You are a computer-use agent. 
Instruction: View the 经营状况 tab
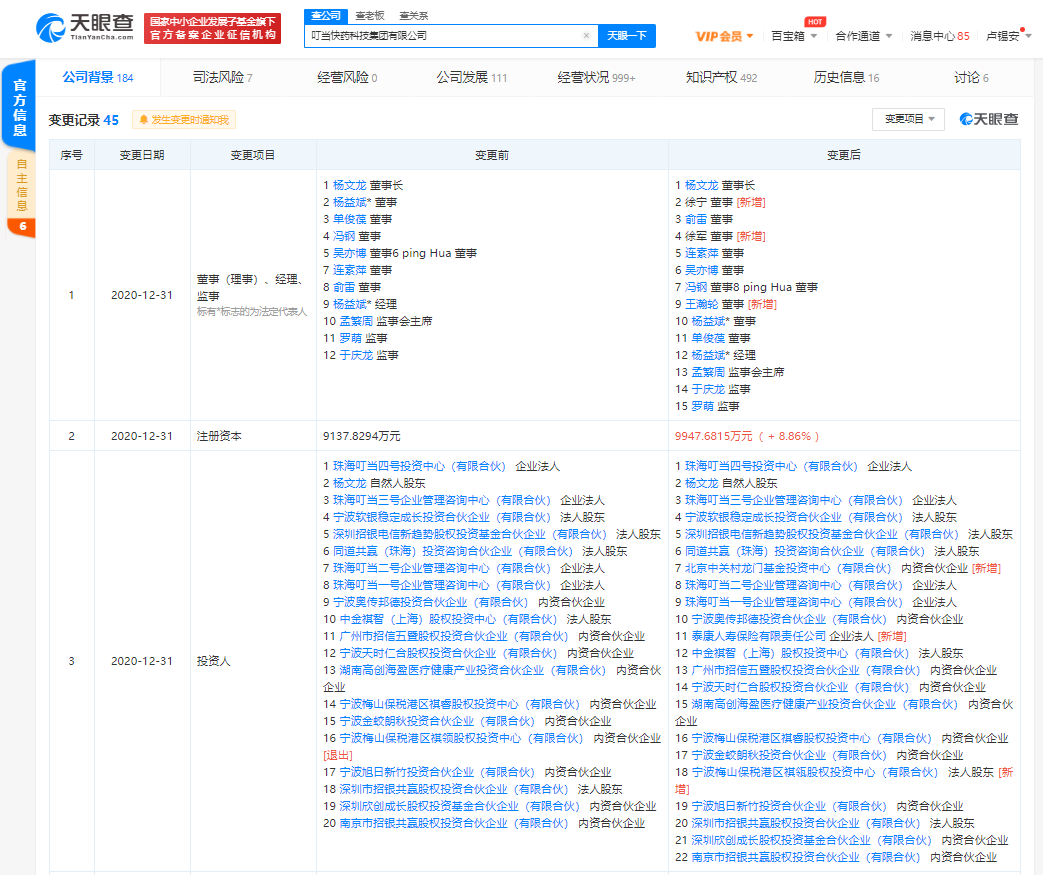pyautogui.click(x=596, y=78)
